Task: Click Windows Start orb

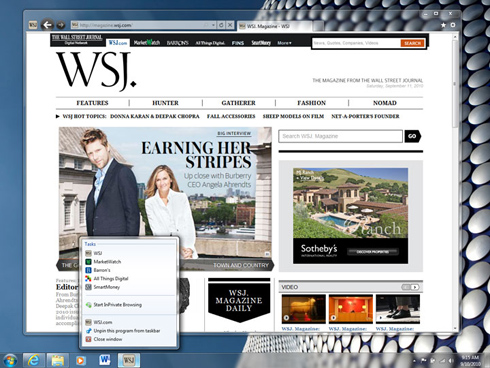Action: pyautogui.click(x=10, y=360)
